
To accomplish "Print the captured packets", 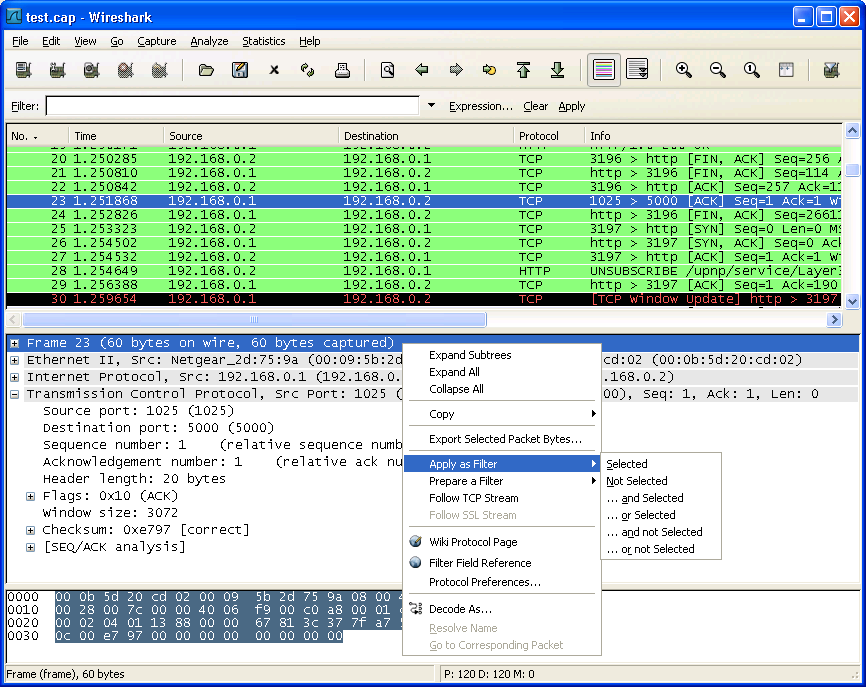I will tap(340, 70).
